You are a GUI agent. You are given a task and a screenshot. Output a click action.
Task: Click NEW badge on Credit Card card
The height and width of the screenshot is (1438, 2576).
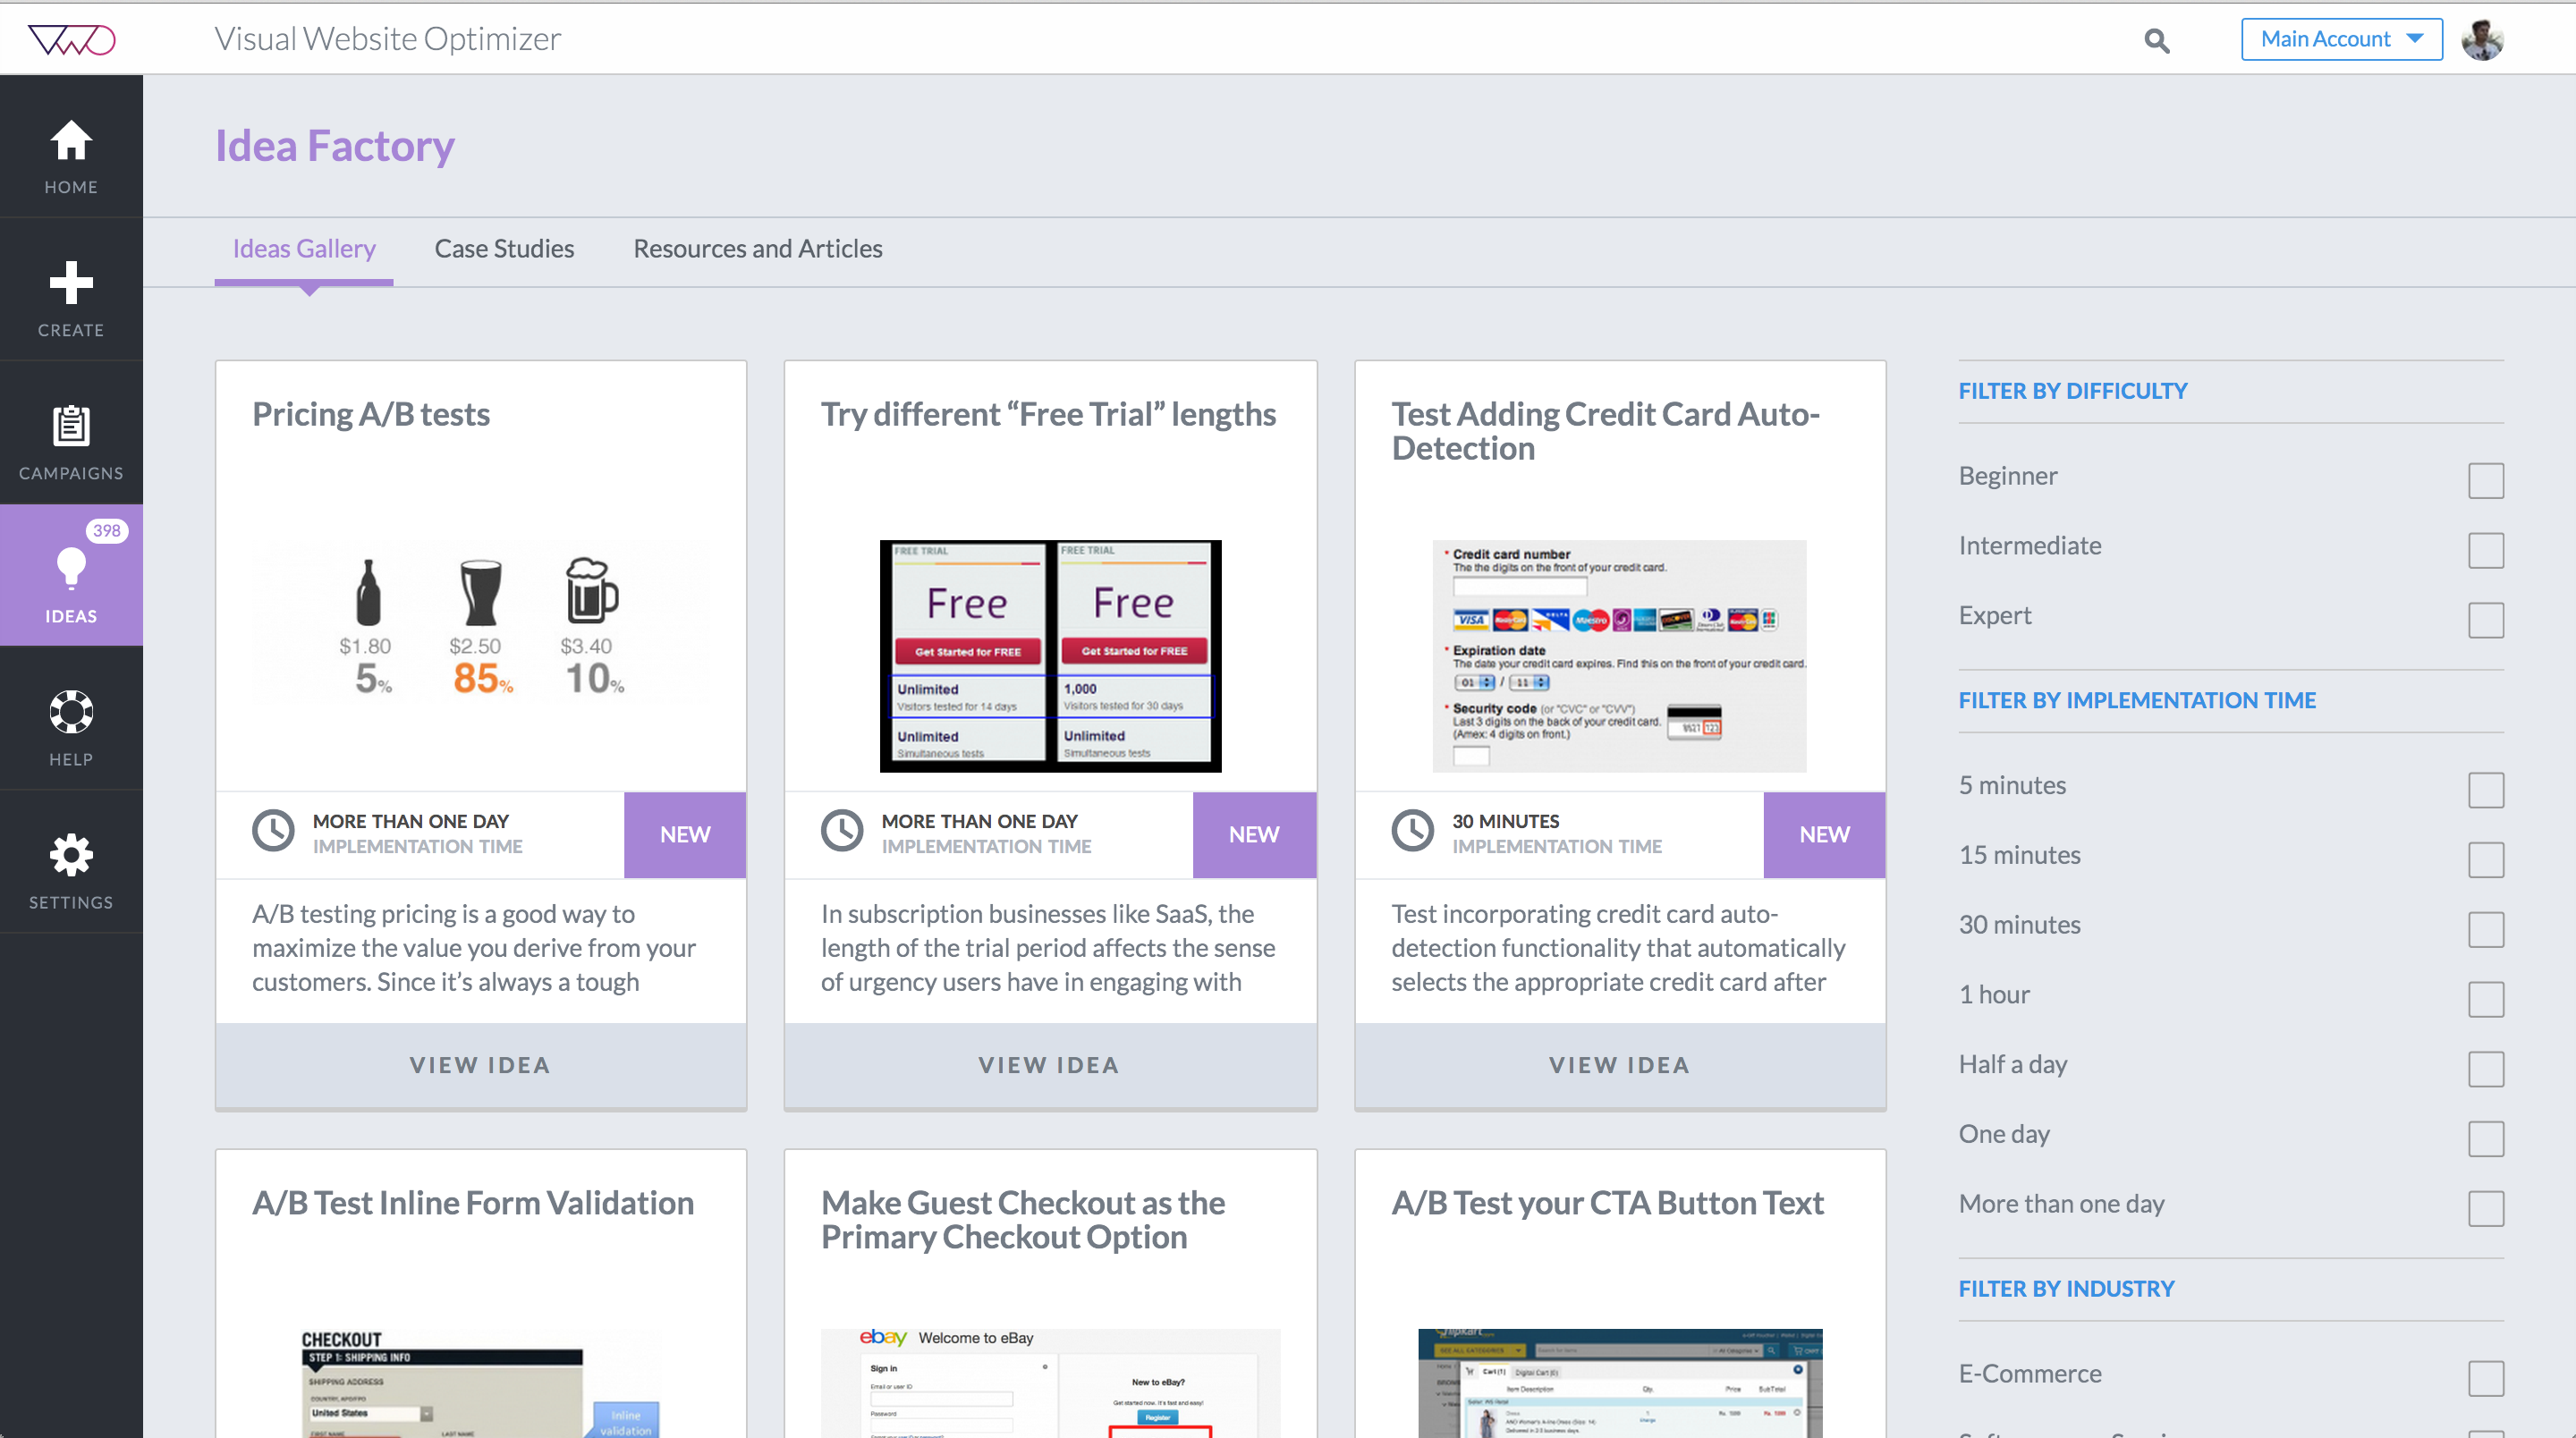[x=1824, y=835]
